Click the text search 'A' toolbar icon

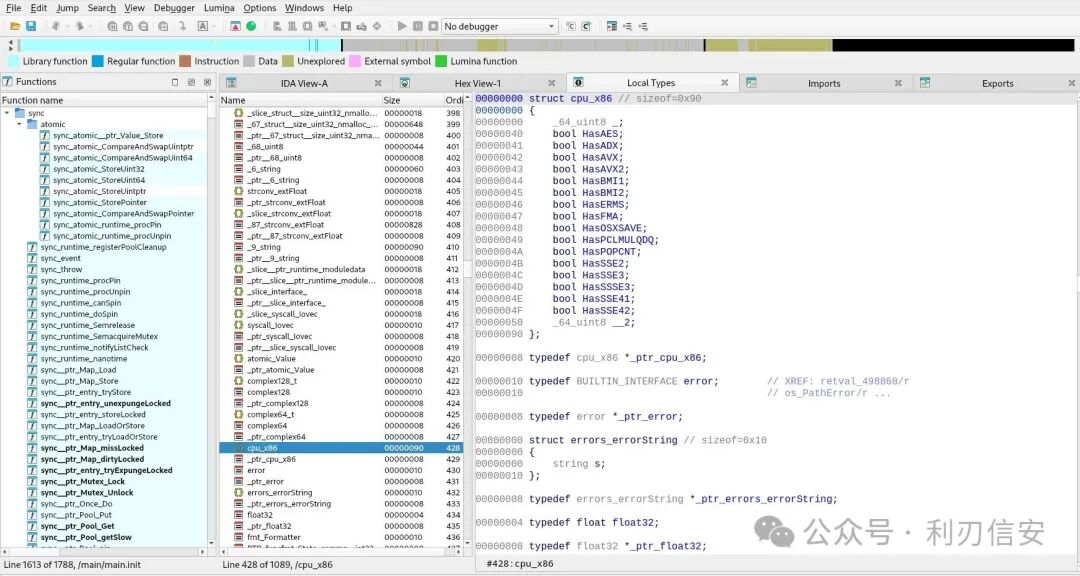tap(202, 26)
